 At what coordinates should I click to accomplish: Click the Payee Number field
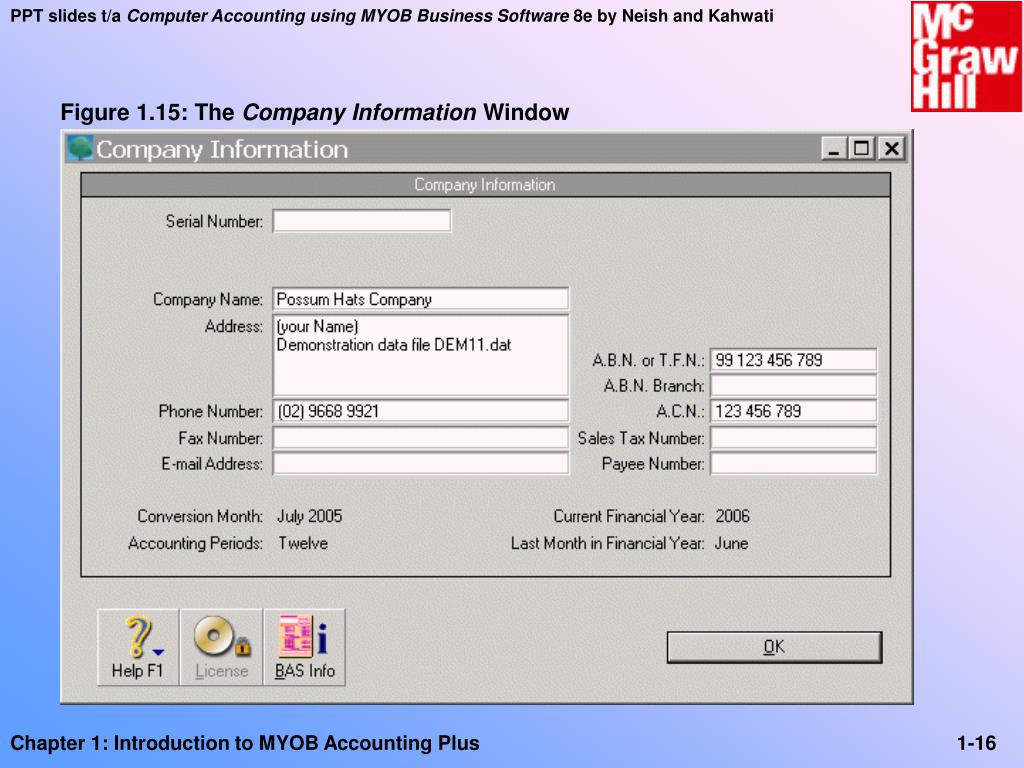[793, 464]
